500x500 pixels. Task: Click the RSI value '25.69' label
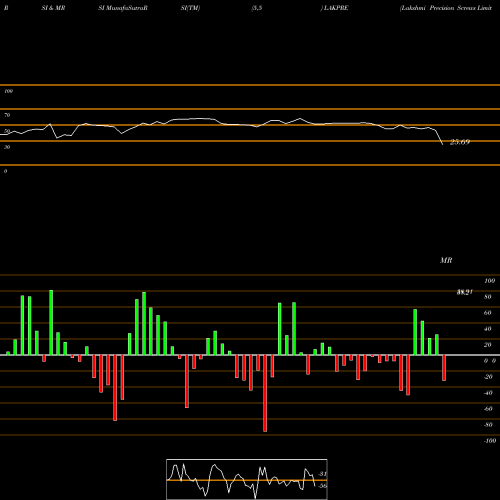click(460, 142)
